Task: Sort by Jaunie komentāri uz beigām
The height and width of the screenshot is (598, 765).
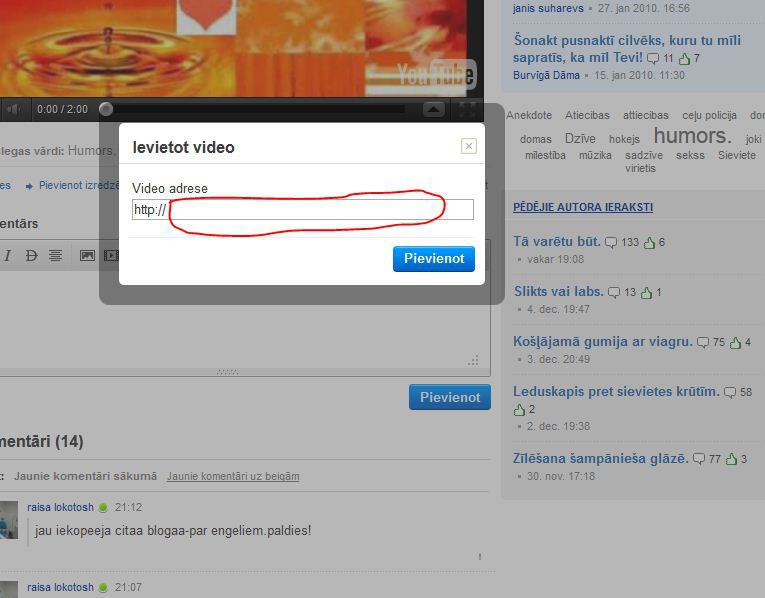Action: click(233, 476)
